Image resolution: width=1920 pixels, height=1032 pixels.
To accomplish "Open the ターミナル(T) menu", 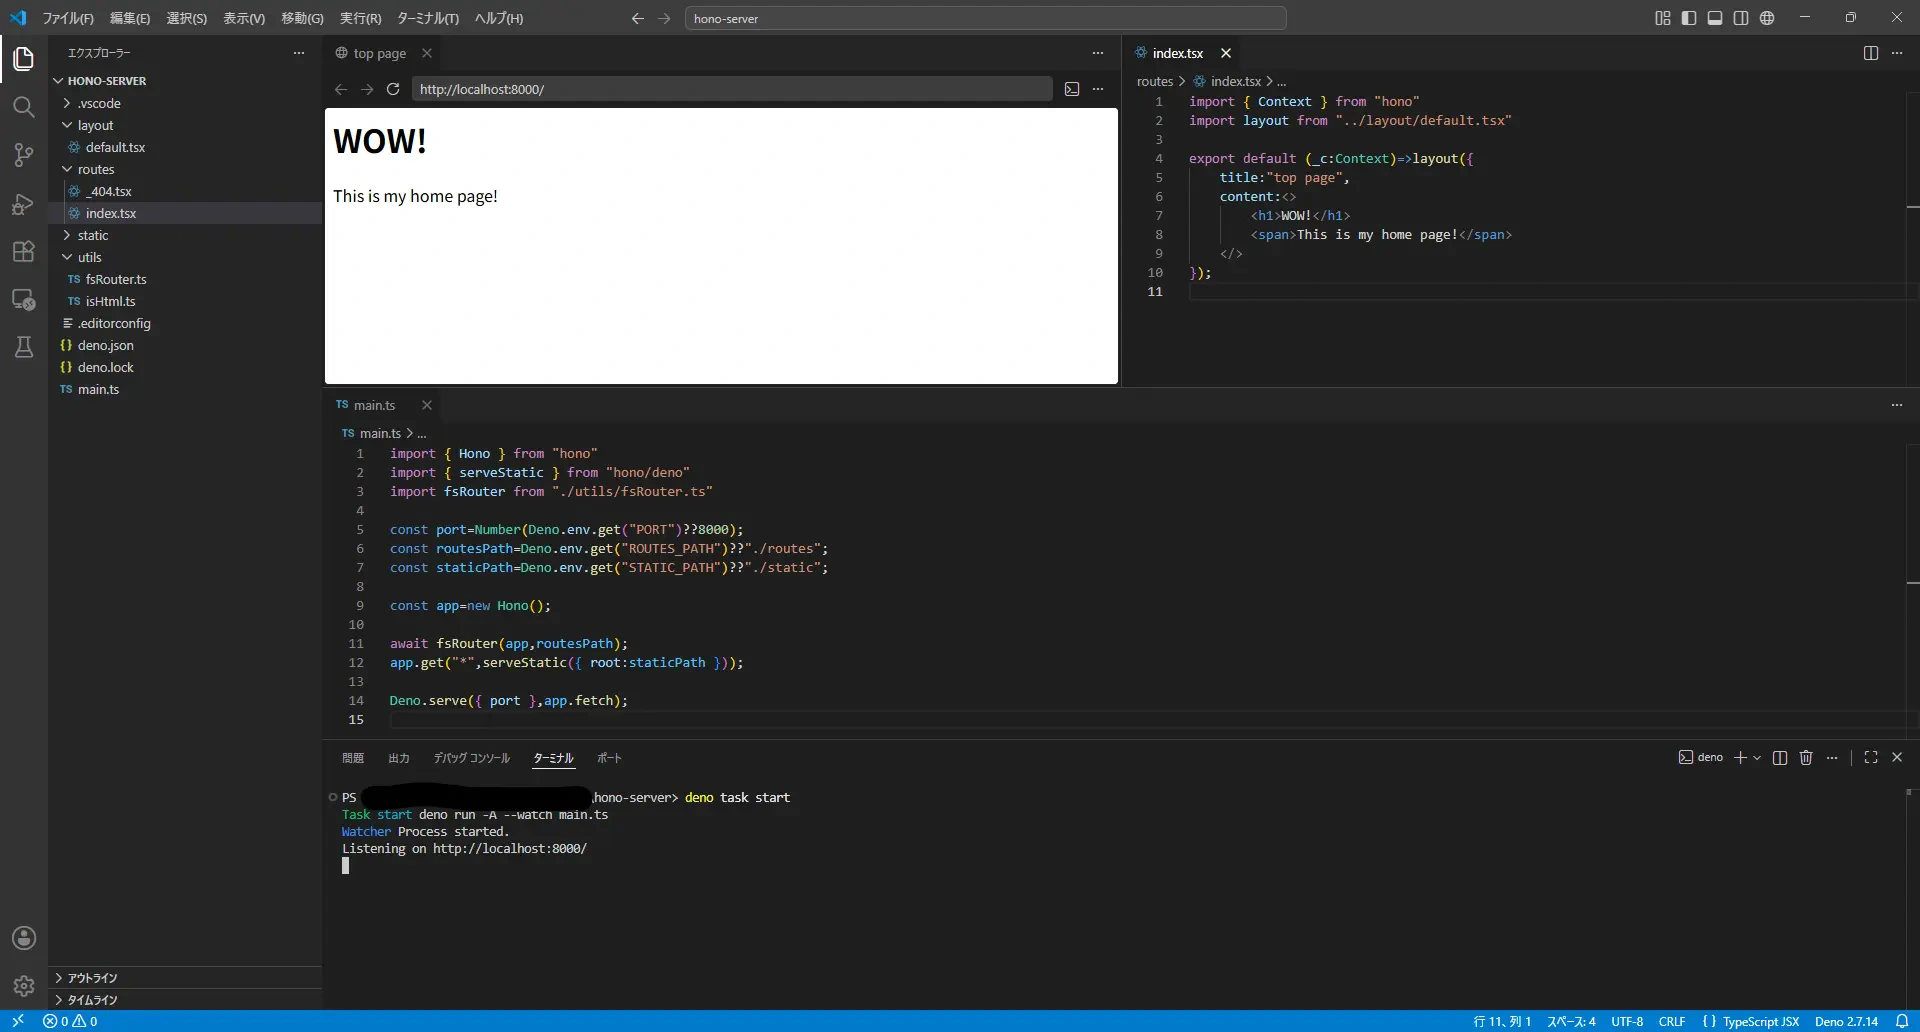I will pos(428,18).
